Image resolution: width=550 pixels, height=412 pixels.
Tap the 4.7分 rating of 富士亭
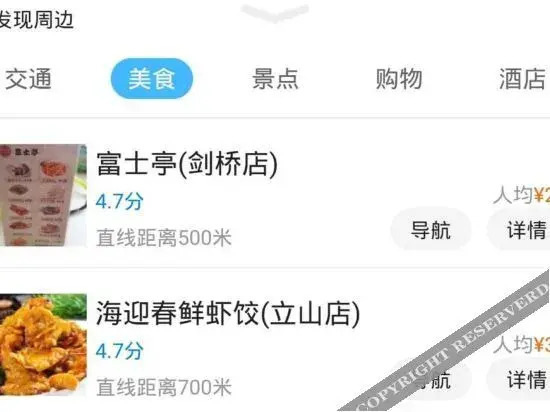pyautogui.click(x=120, y=201)
